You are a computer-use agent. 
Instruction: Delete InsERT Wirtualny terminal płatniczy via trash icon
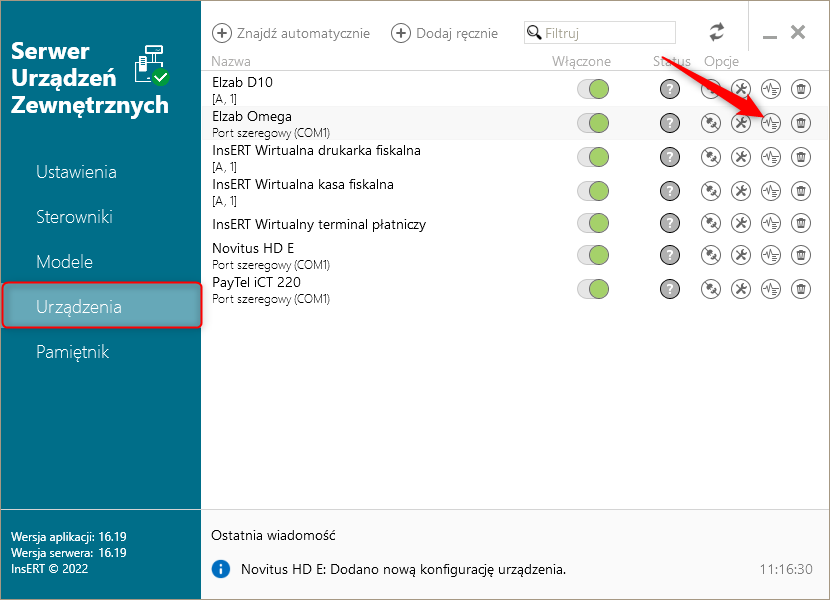801,223
